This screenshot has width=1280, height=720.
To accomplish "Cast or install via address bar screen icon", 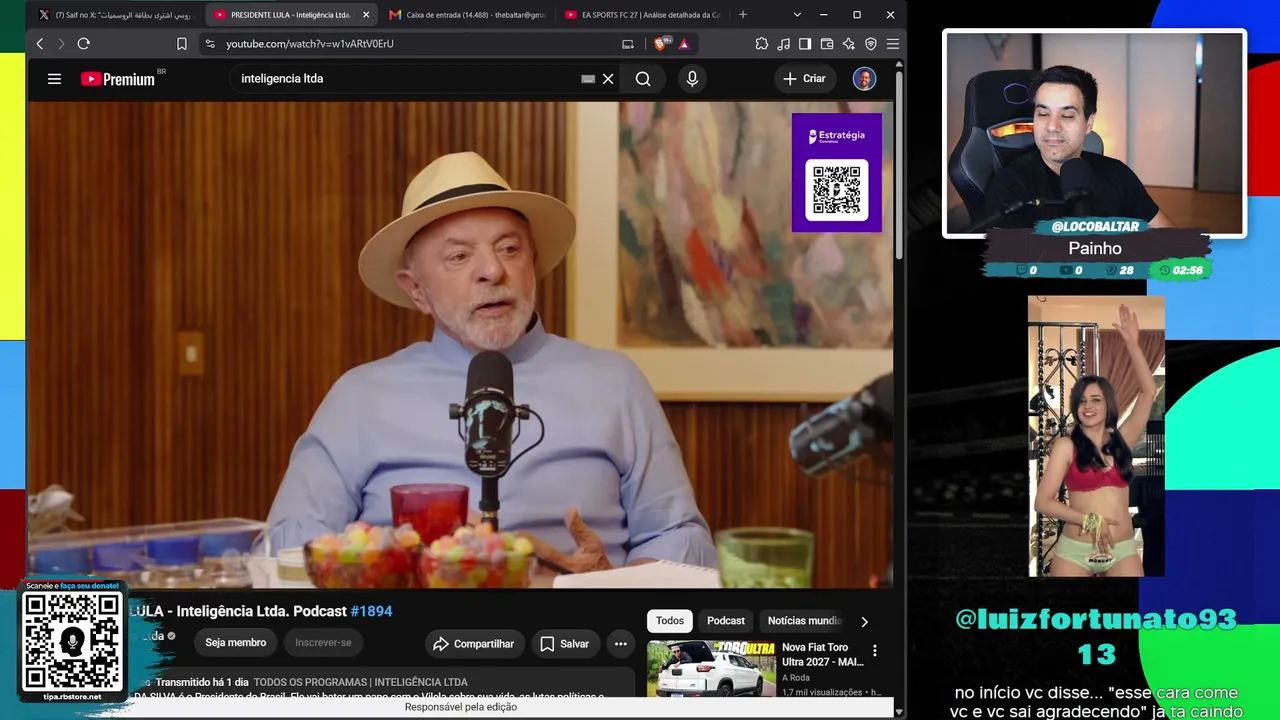I will coord(628,44).
